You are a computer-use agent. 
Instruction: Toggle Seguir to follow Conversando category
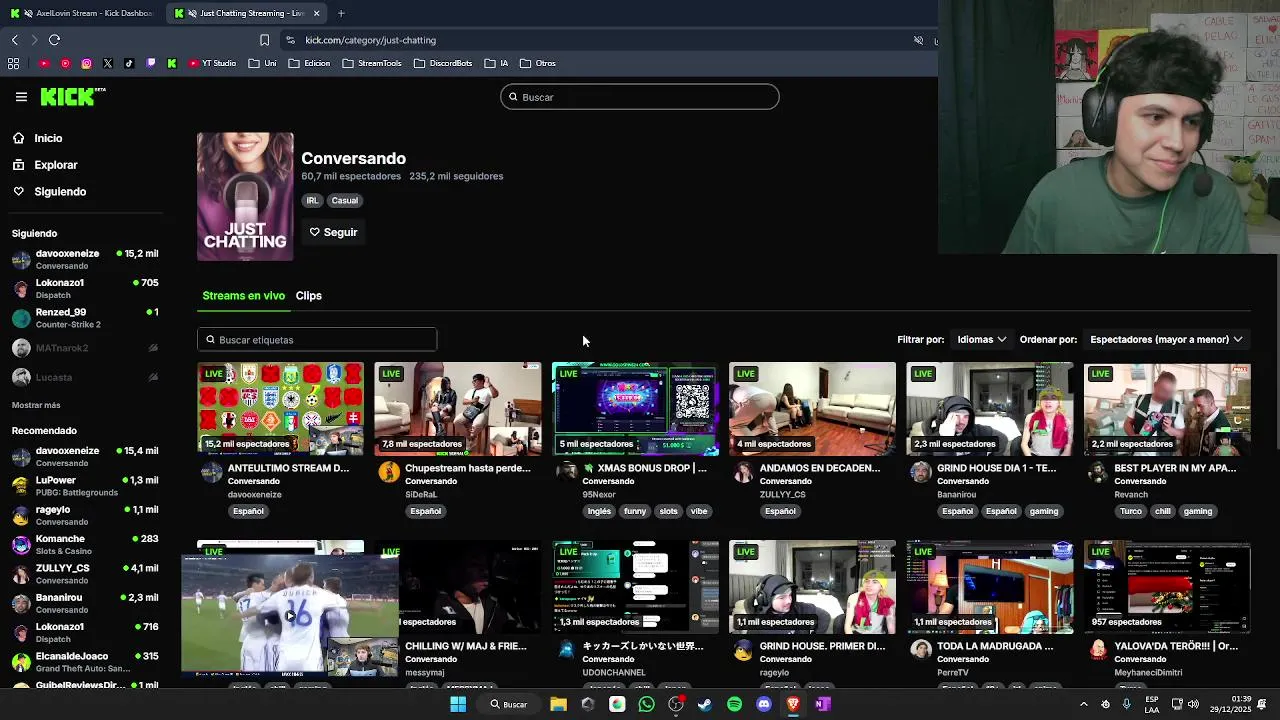point(333,232)
